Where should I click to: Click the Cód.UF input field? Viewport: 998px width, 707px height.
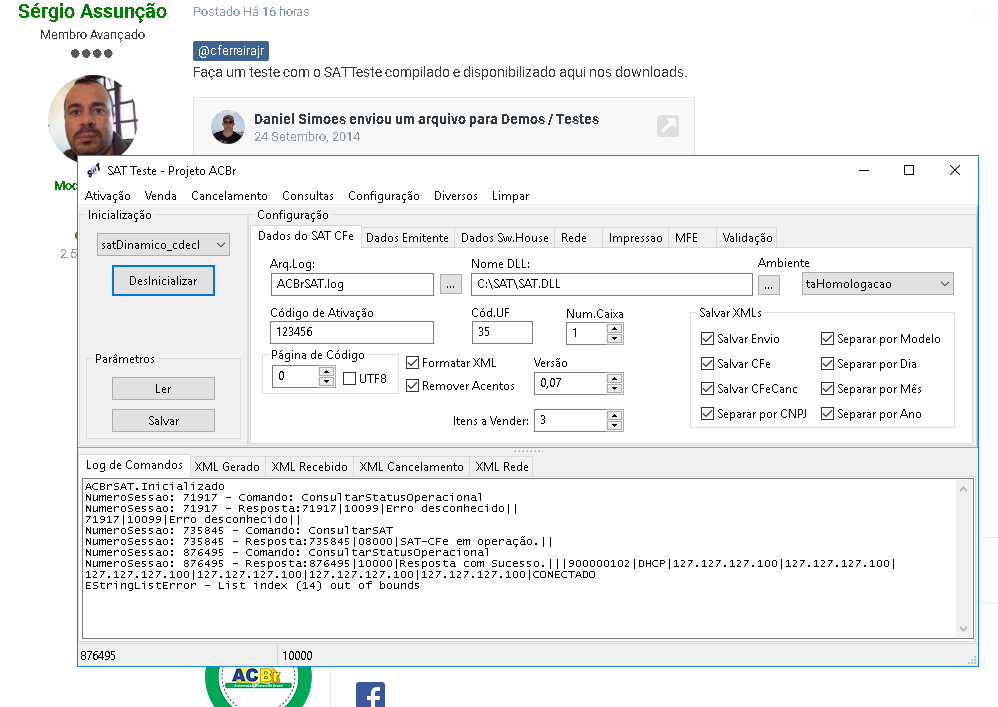click(502, 332)
